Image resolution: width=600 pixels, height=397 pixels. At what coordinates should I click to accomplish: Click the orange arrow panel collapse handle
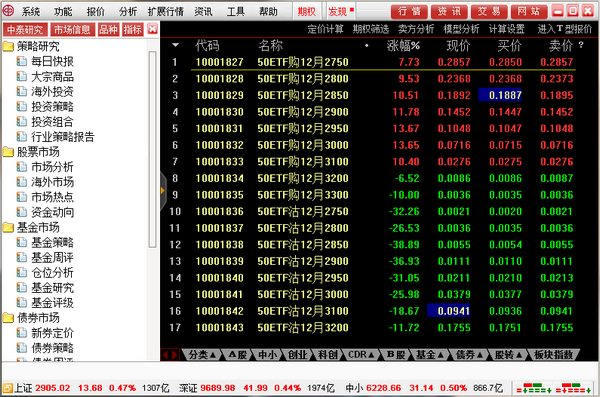click(163, 190)
